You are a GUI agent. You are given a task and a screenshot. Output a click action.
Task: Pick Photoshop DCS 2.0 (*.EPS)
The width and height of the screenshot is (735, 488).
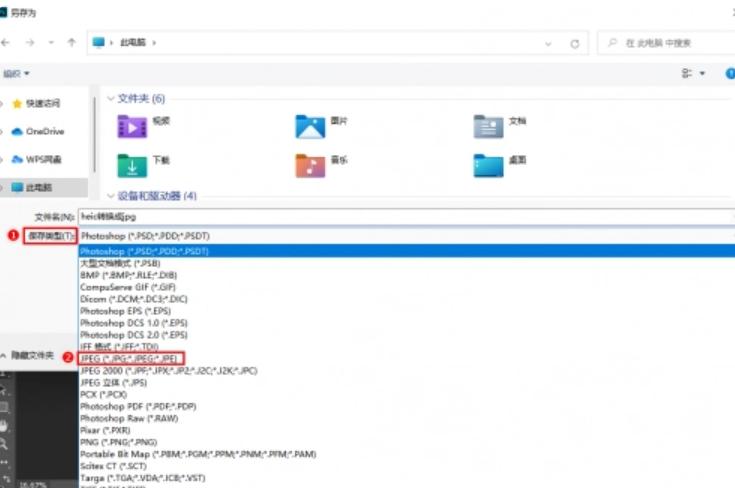(134, 335)
